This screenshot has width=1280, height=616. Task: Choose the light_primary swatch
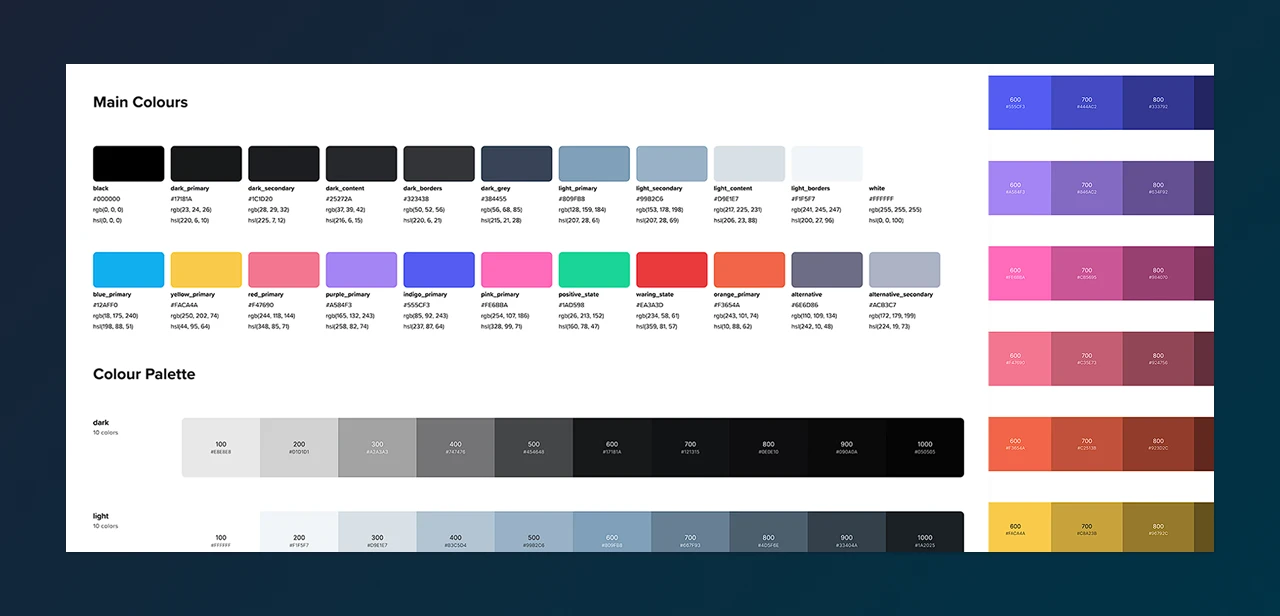tap(594, 164)
